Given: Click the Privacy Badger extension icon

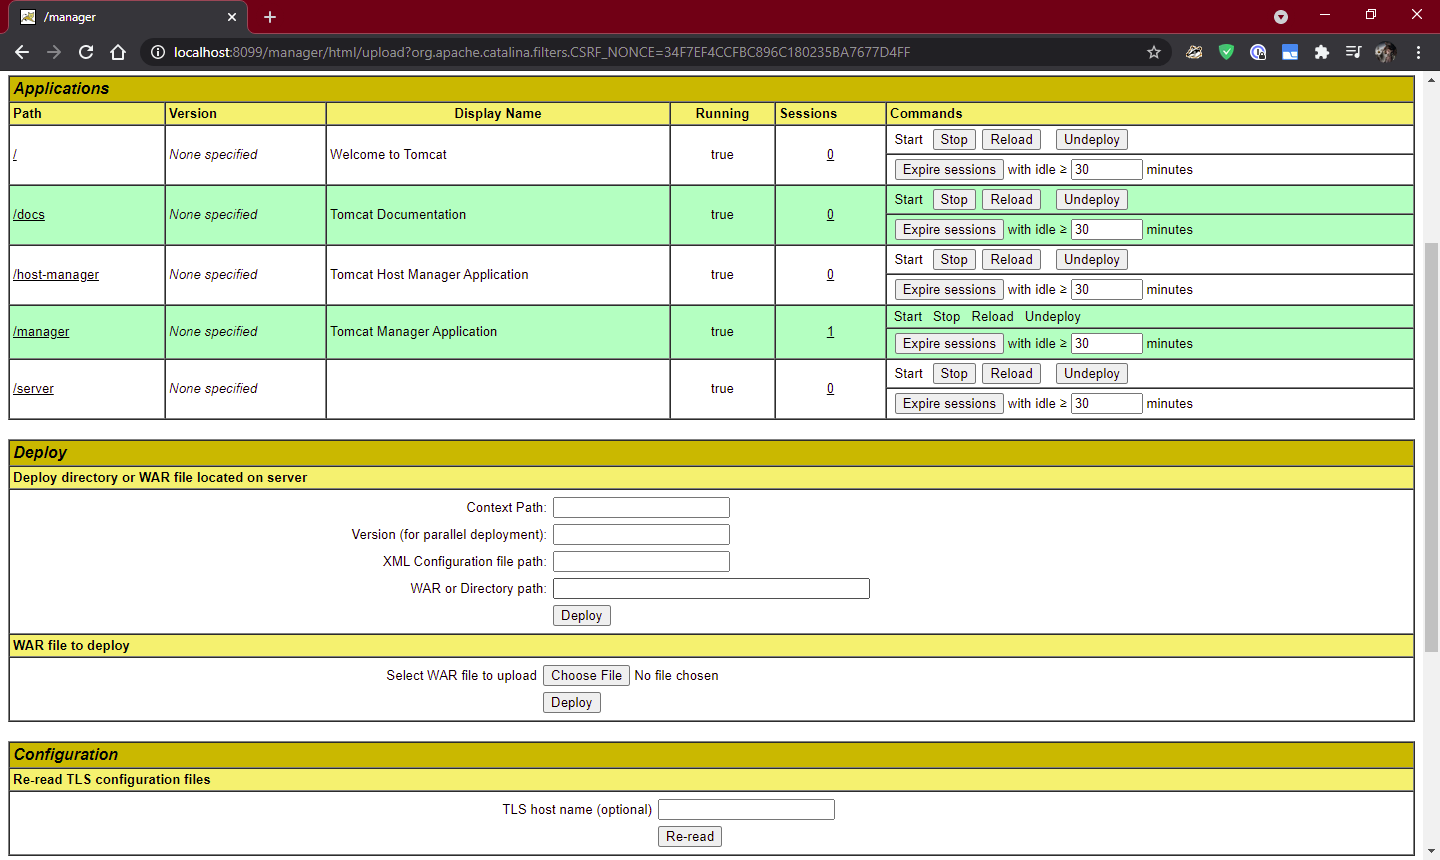Looking at the screenshot, I should (x=1194, y=51).
